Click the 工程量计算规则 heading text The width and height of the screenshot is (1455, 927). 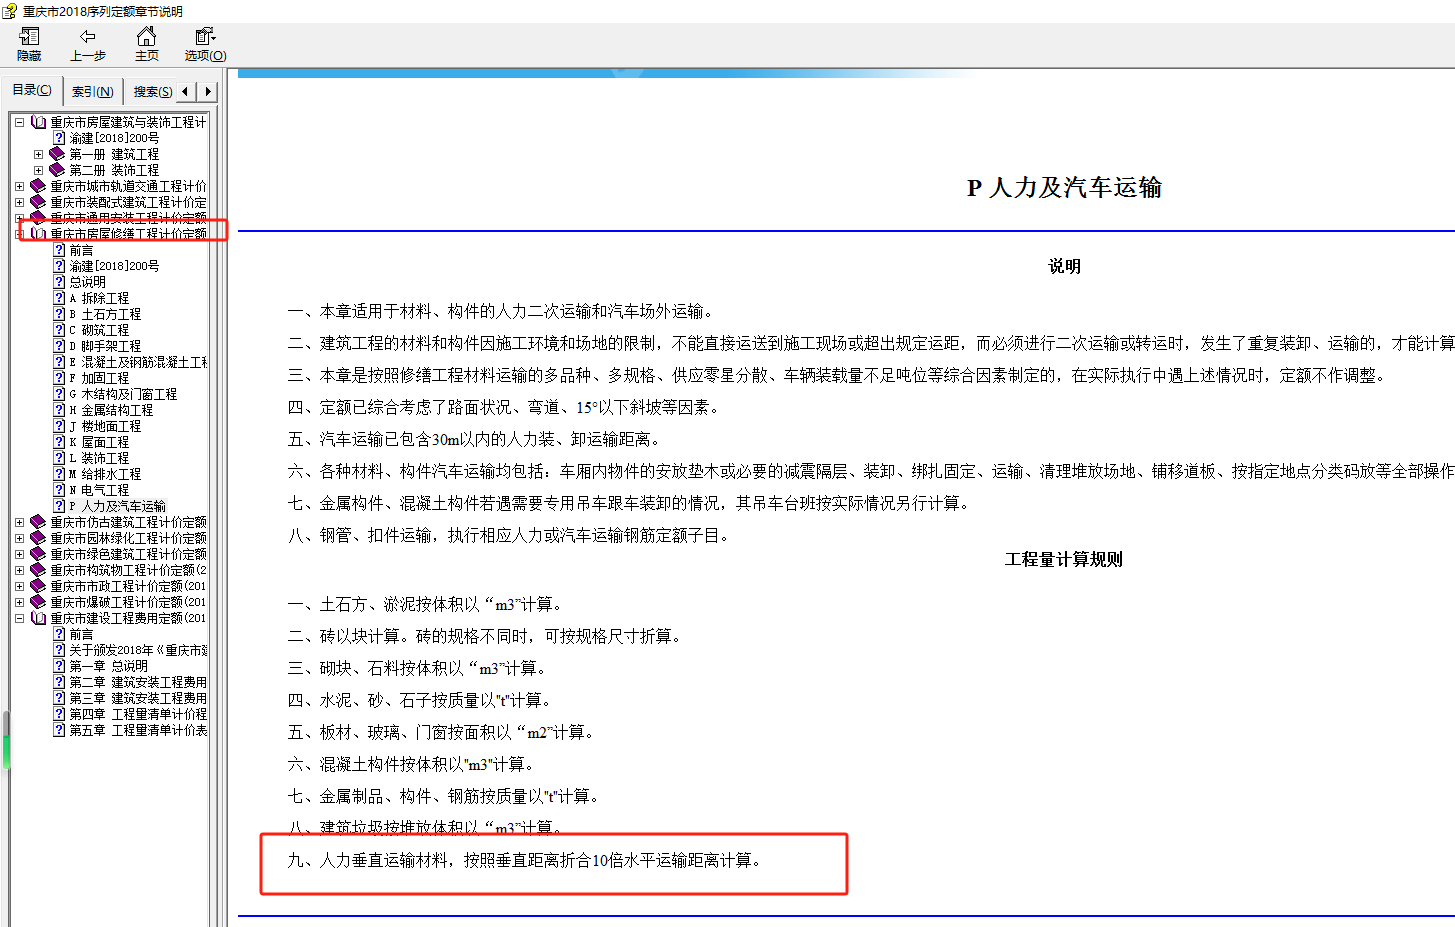pos(1064,560)
